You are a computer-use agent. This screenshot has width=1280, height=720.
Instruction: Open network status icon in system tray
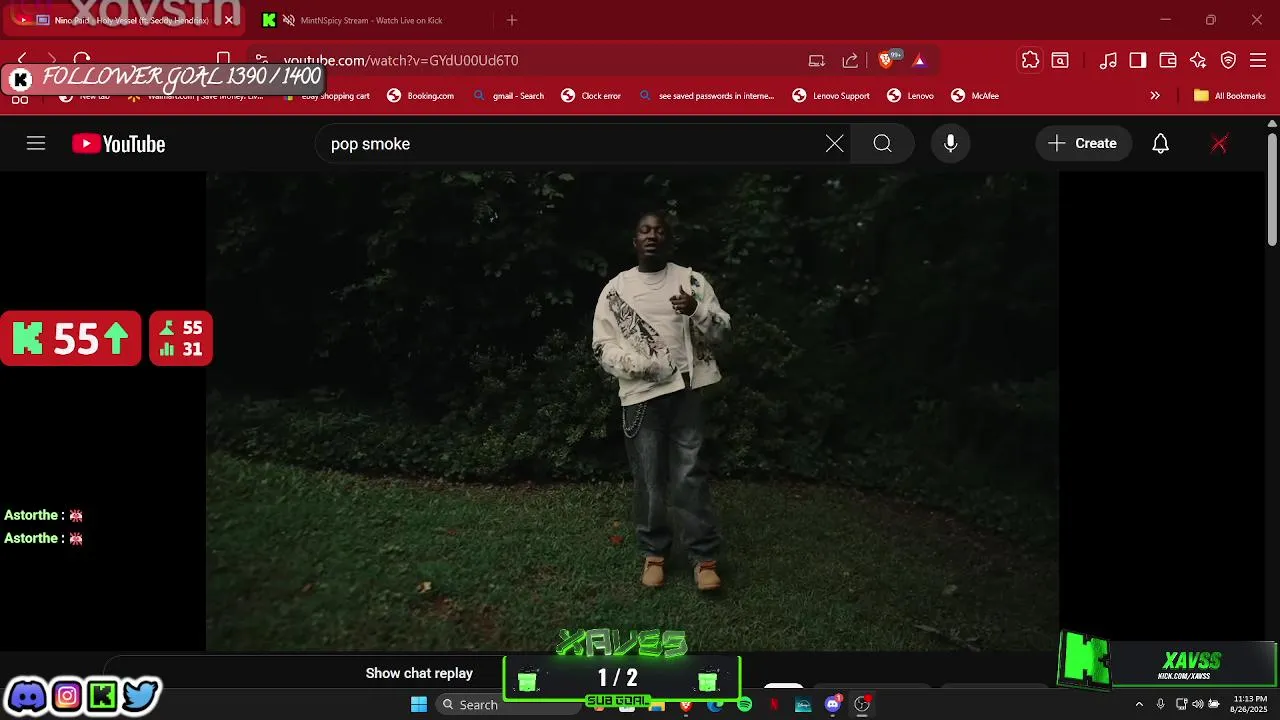[x=1180, y=704]
